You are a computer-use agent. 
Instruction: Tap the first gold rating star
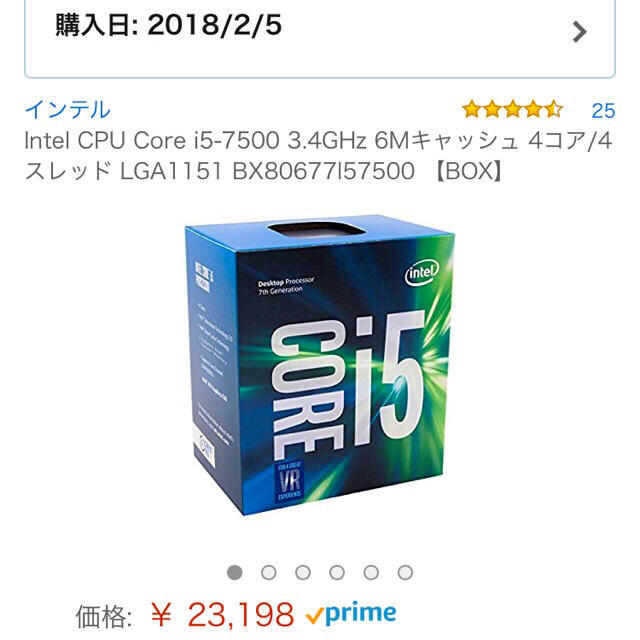[472, 109]
